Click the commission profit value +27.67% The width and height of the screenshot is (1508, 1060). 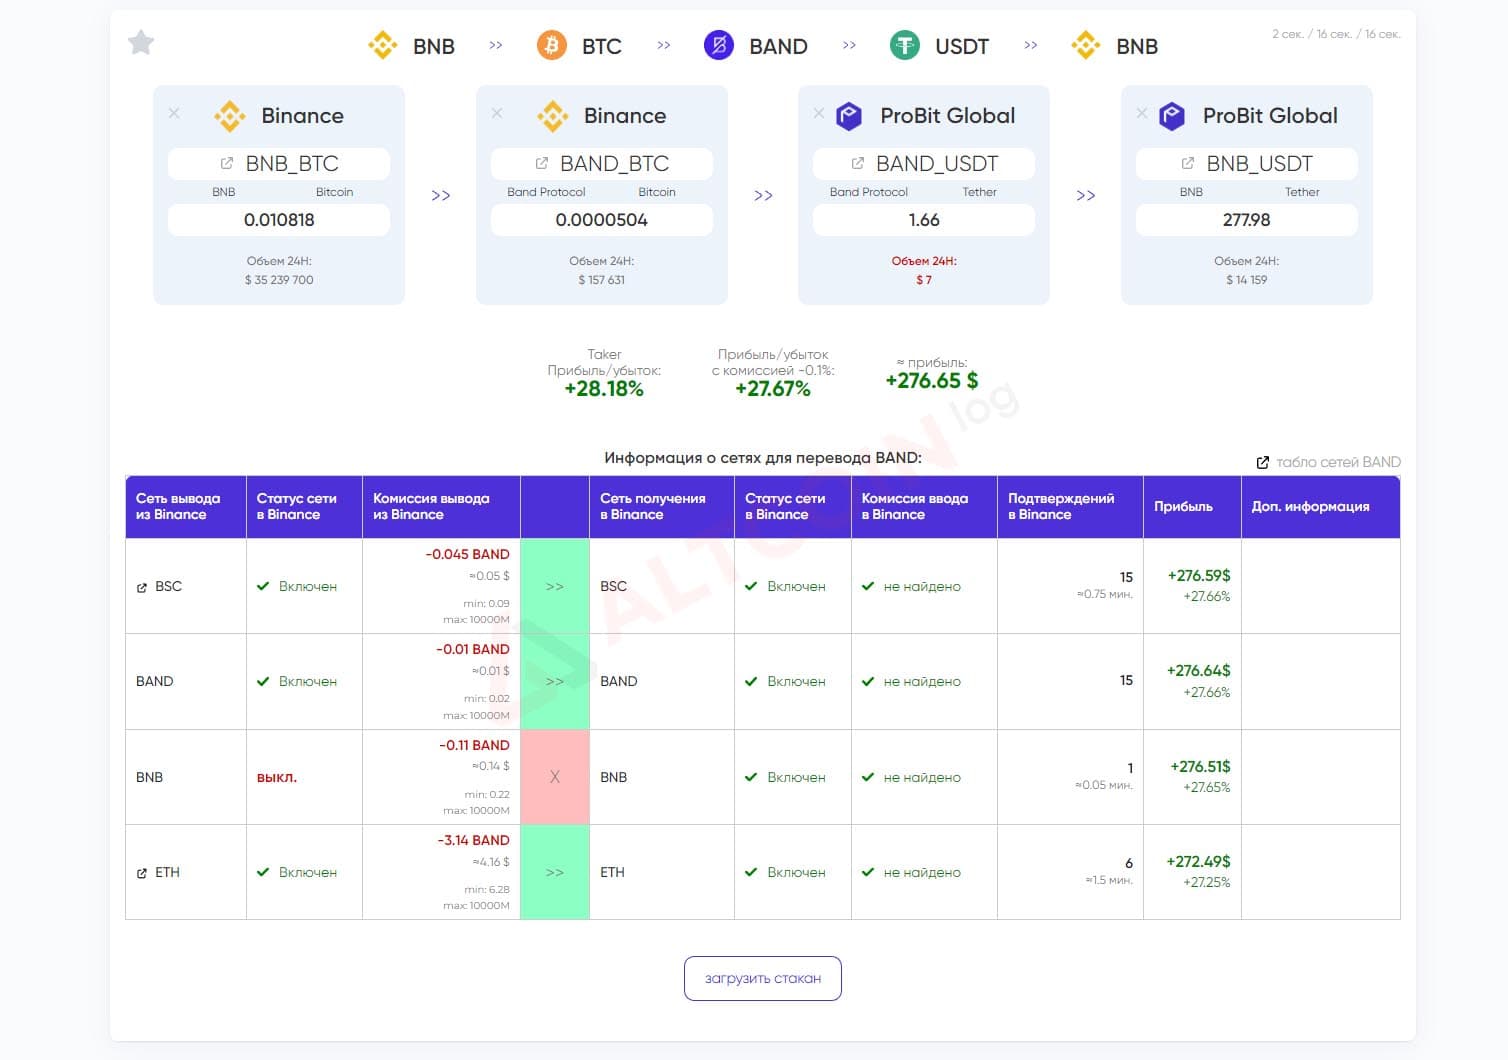click(773, 389)
